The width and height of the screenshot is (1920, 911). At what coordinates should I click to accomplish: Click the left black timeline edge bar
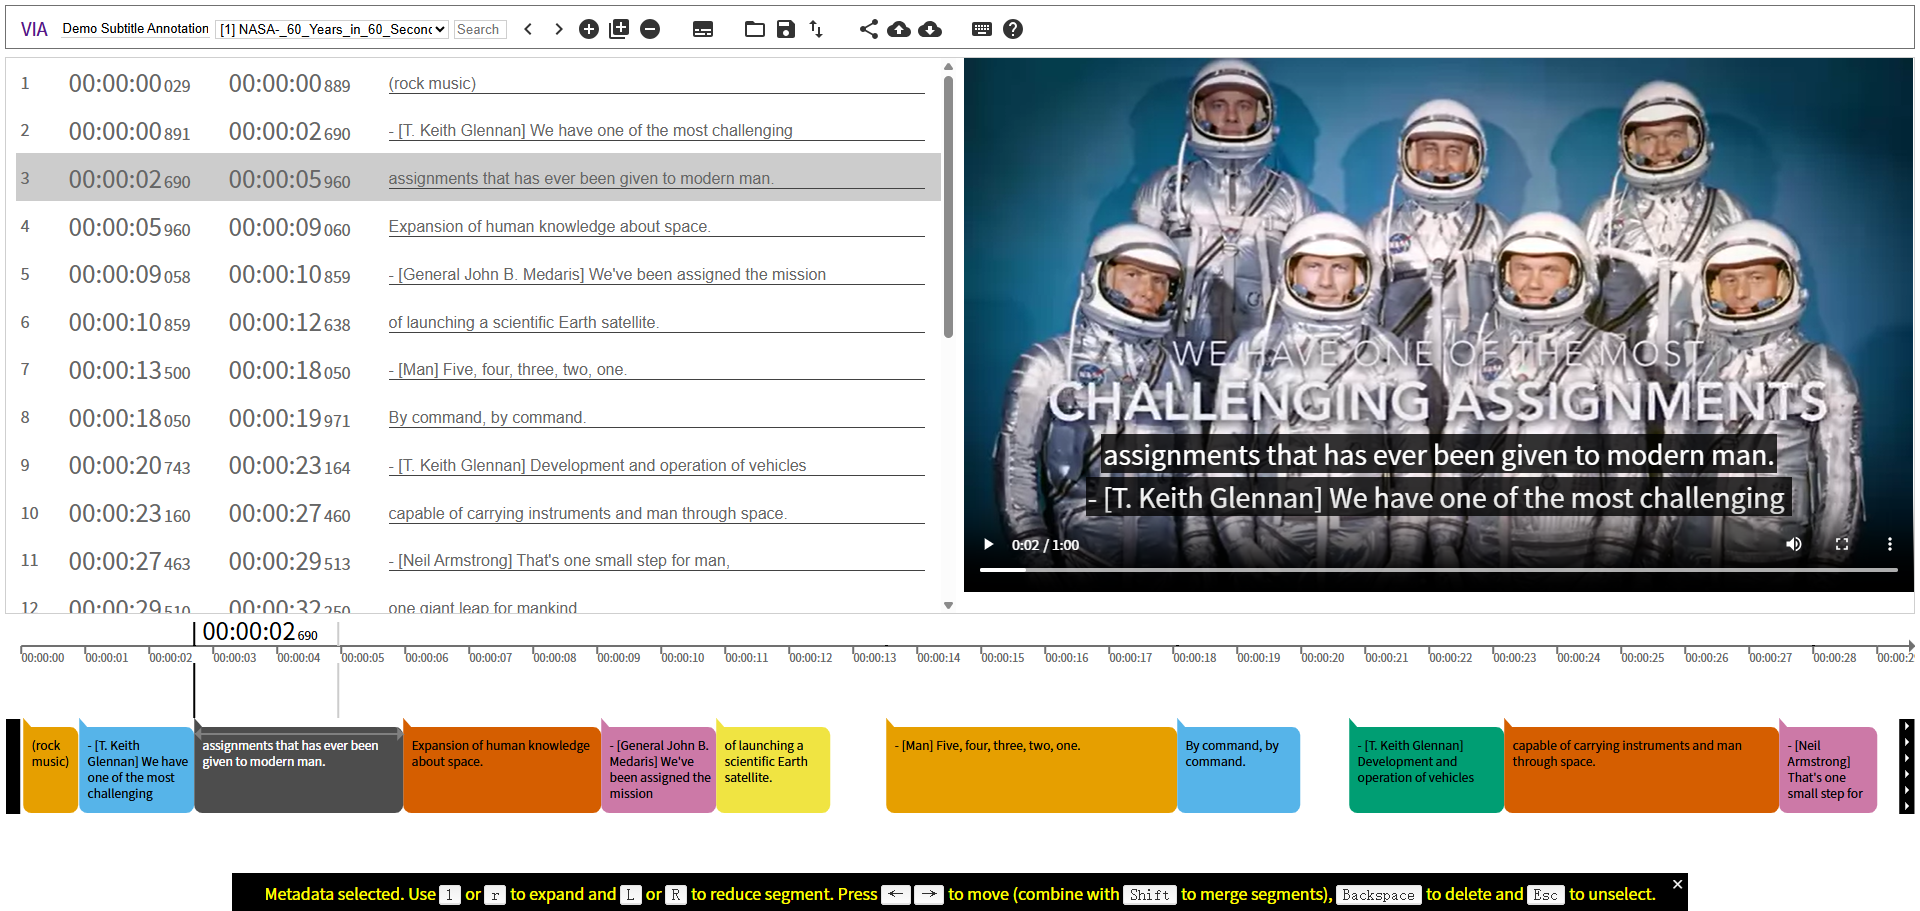(x=13, y=766)
